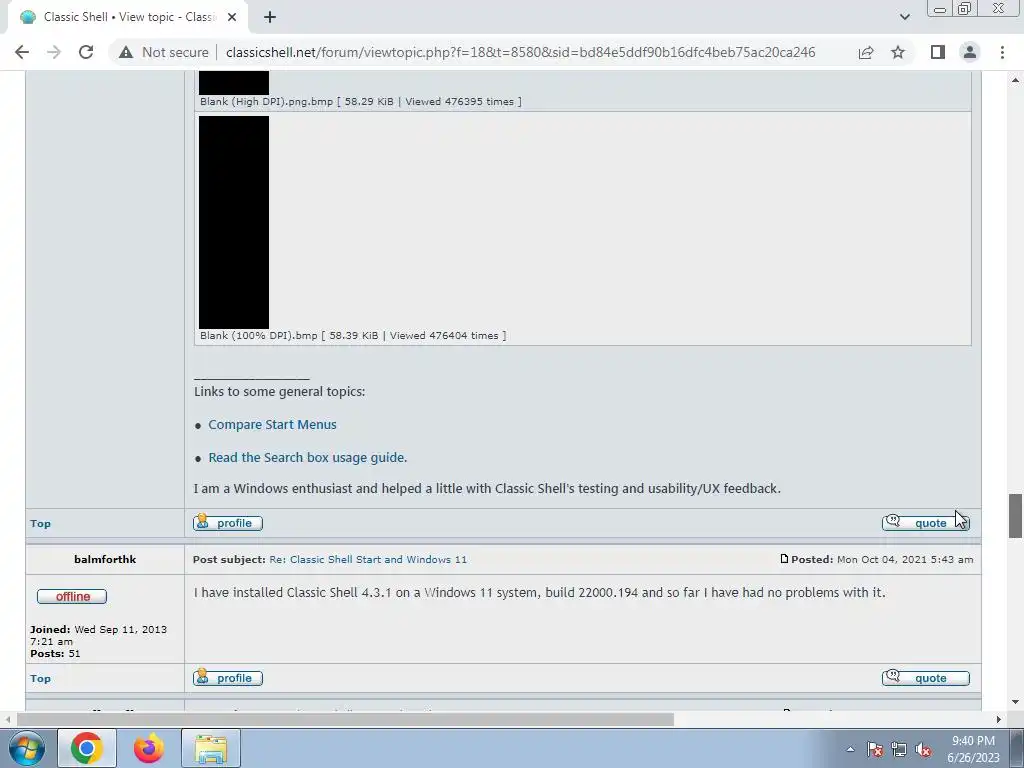The width and height of the screenshot is (1024, 768).
Task: Open the network status tray icon
Action: 899,749
